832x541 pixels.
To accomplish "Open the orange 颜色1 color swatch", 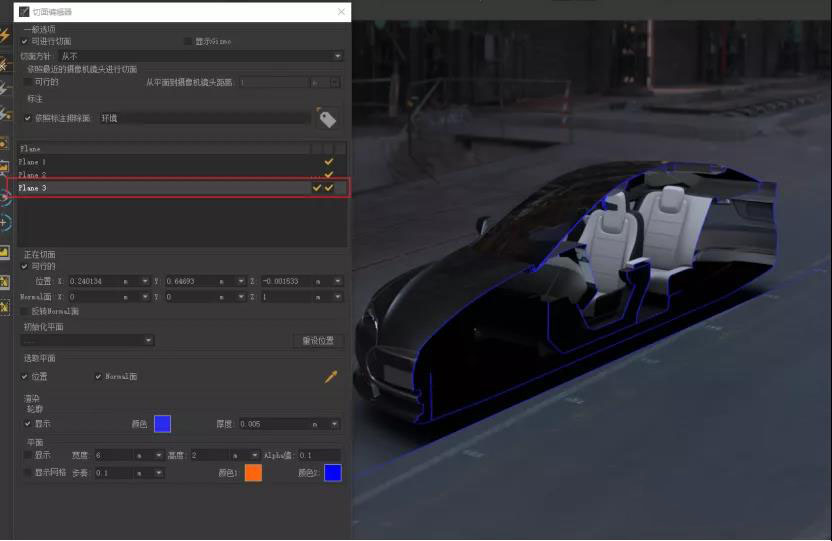I will (253, 473).
